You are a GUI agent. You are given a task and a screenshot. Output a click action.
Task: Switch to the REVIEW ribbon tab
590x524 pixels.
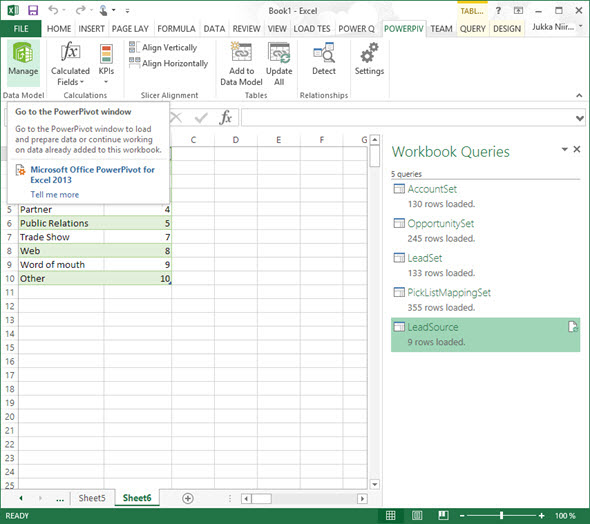point(246,29)
